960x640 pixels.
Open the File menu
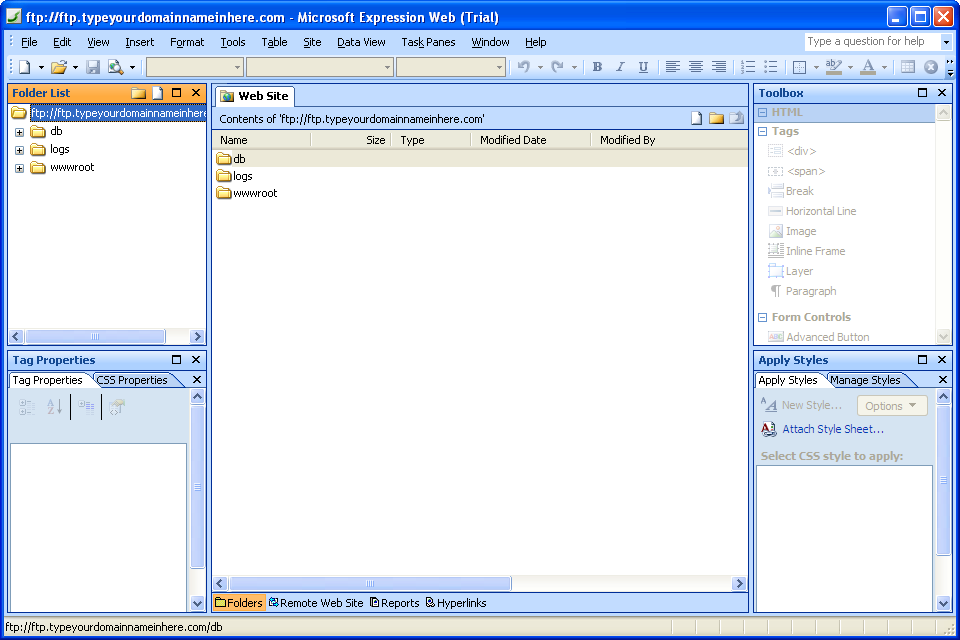(29, 42)
